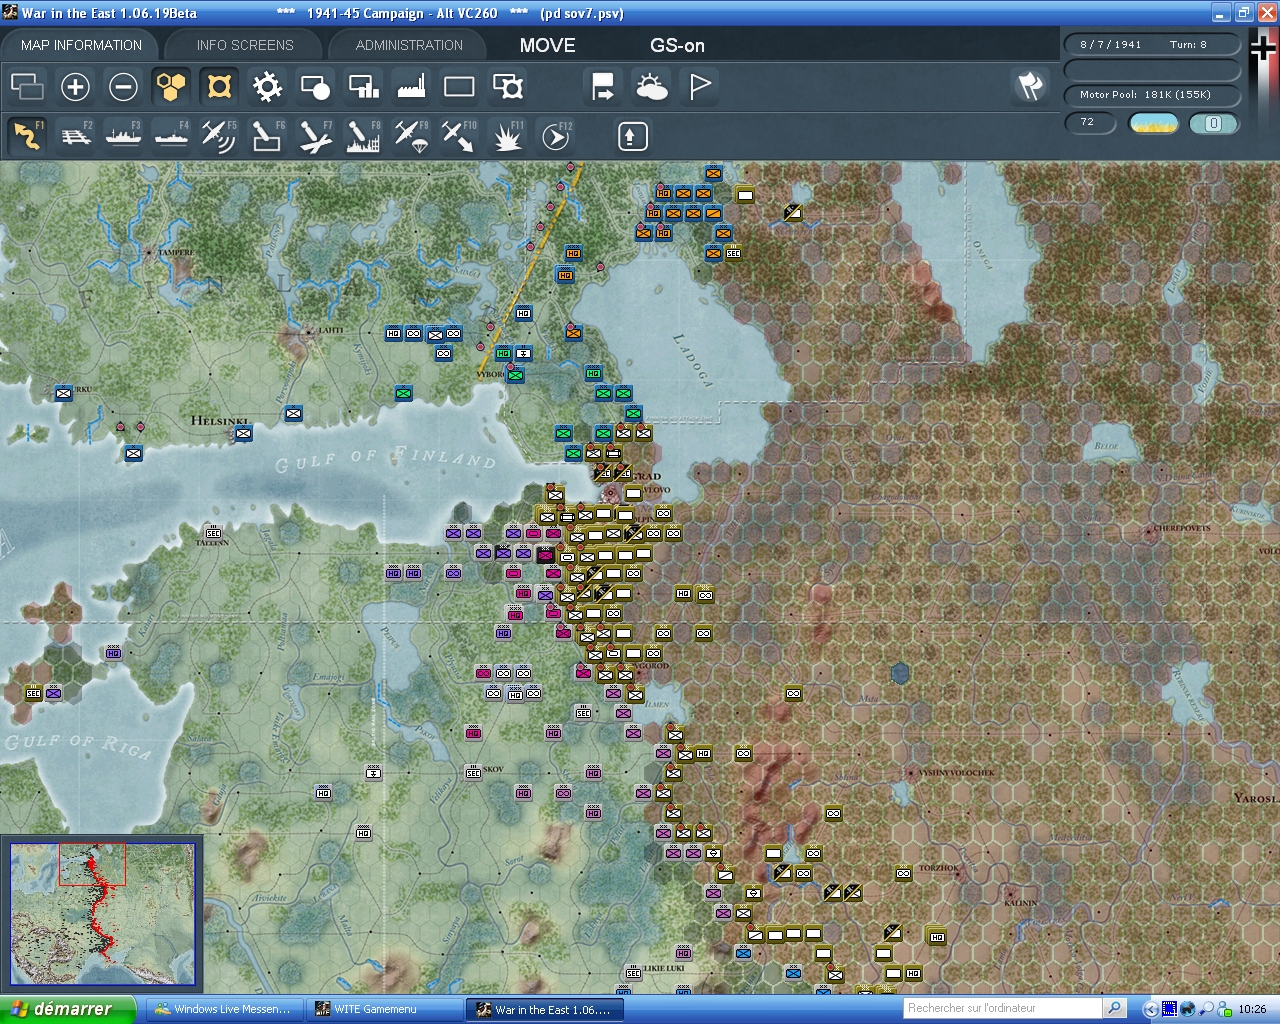The image size is (1280, 1024).
Task: Click the date and Turn 8 display
Action: tap(1152, 44)
